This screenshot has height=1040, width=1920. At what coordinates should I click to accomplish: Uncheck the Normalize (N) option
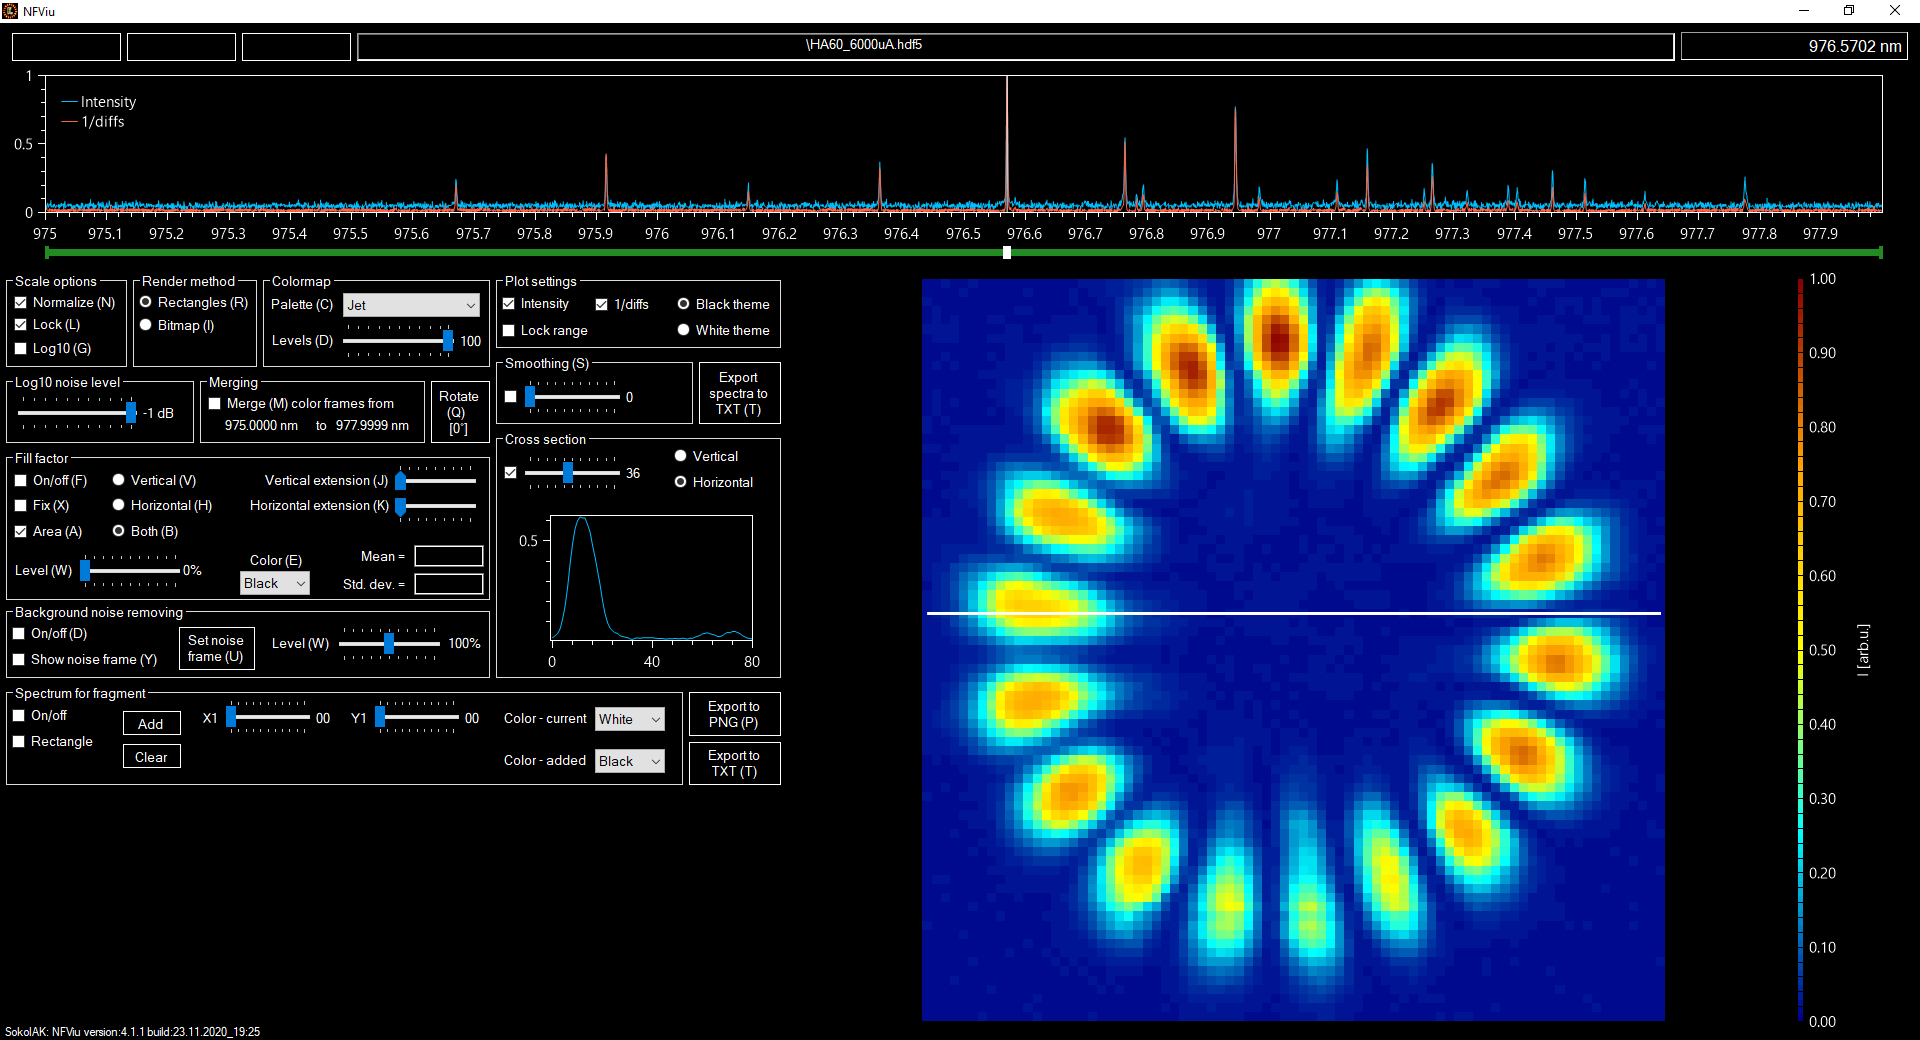[21, 303]
